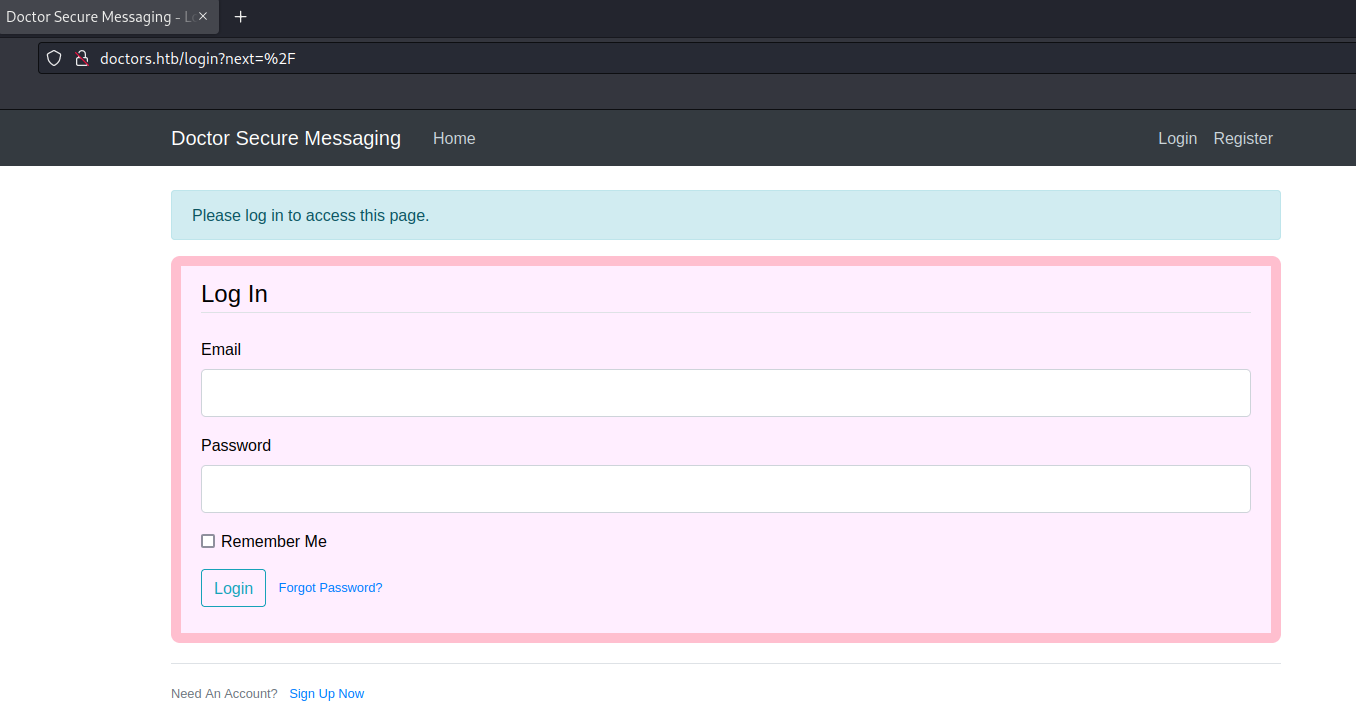
Task: Click the insecure connection padlock icon
Action: click(x=82, y=58)
